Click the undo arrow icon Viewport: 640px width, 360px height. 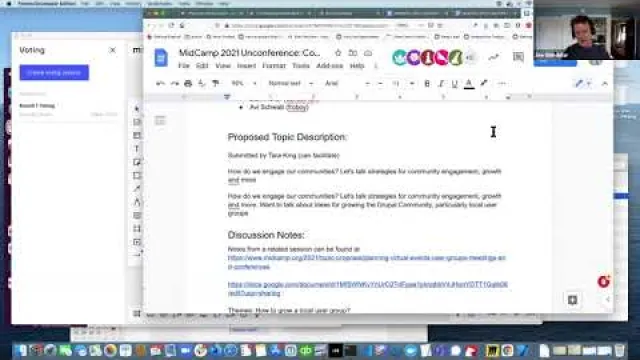pos(160,83)
